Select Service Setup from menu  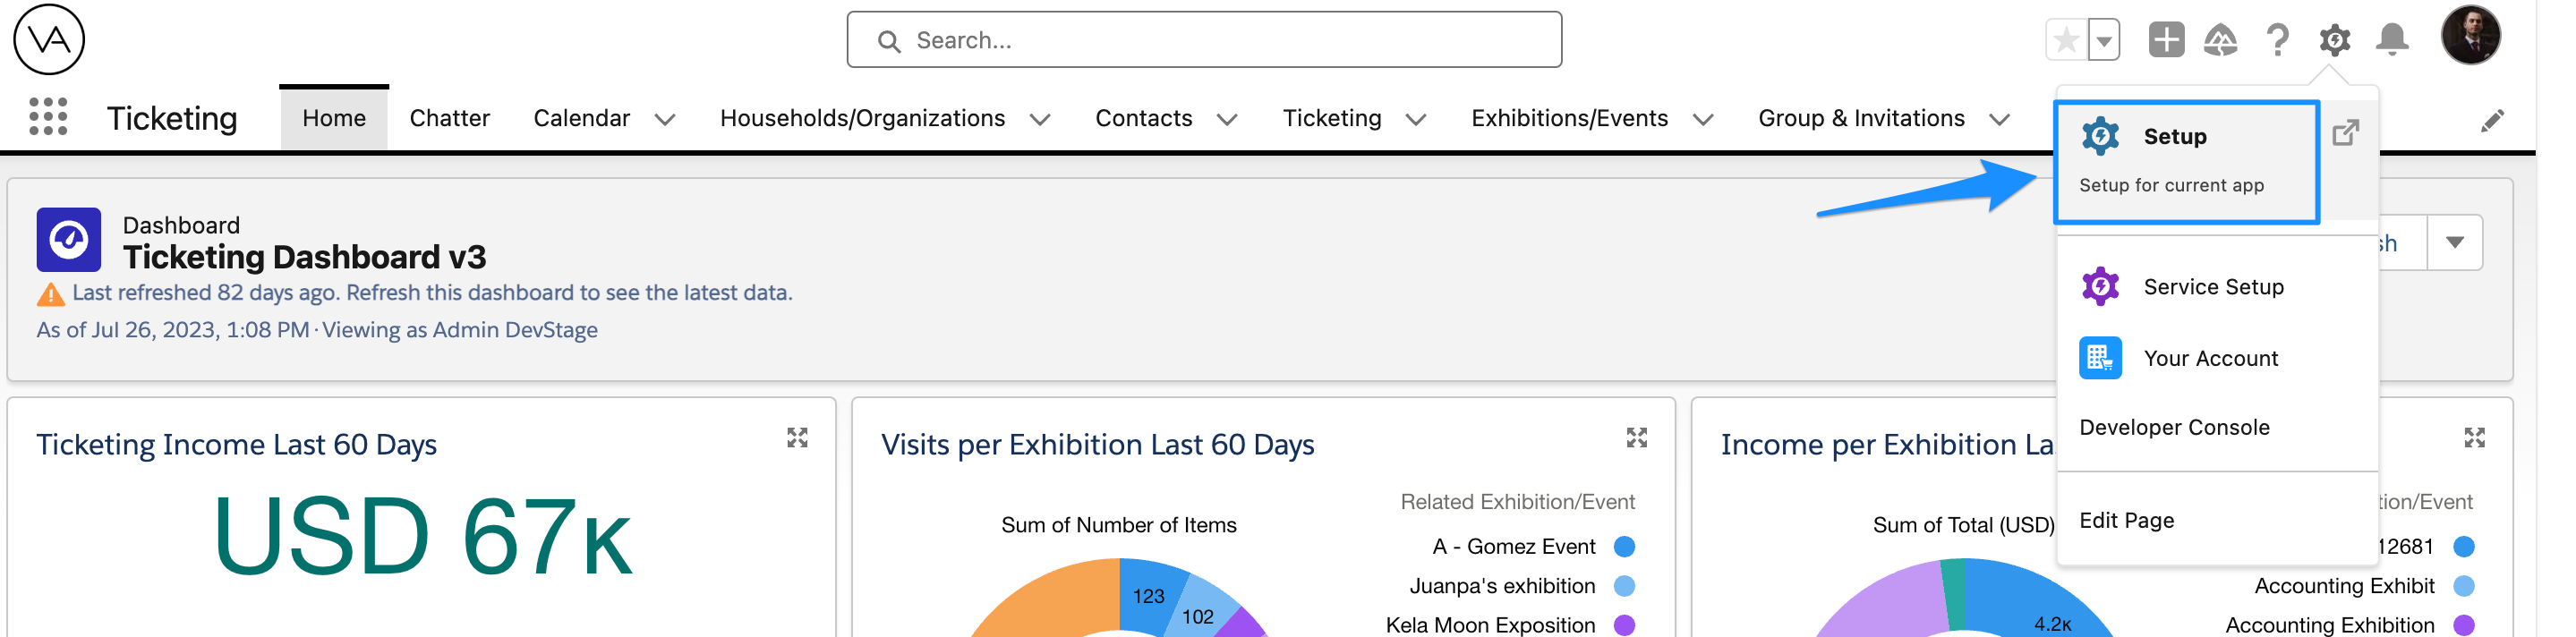[2212, 287]
